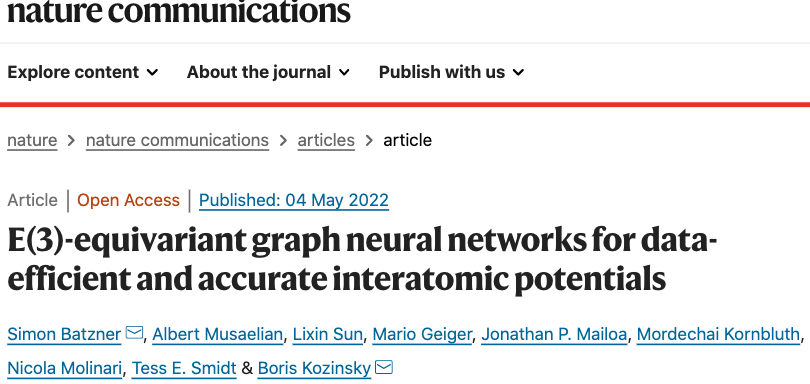This screenshot has height=384, width=810.
Task: Expand the Explore content dropdown
Action: click(x=83, y=72)
